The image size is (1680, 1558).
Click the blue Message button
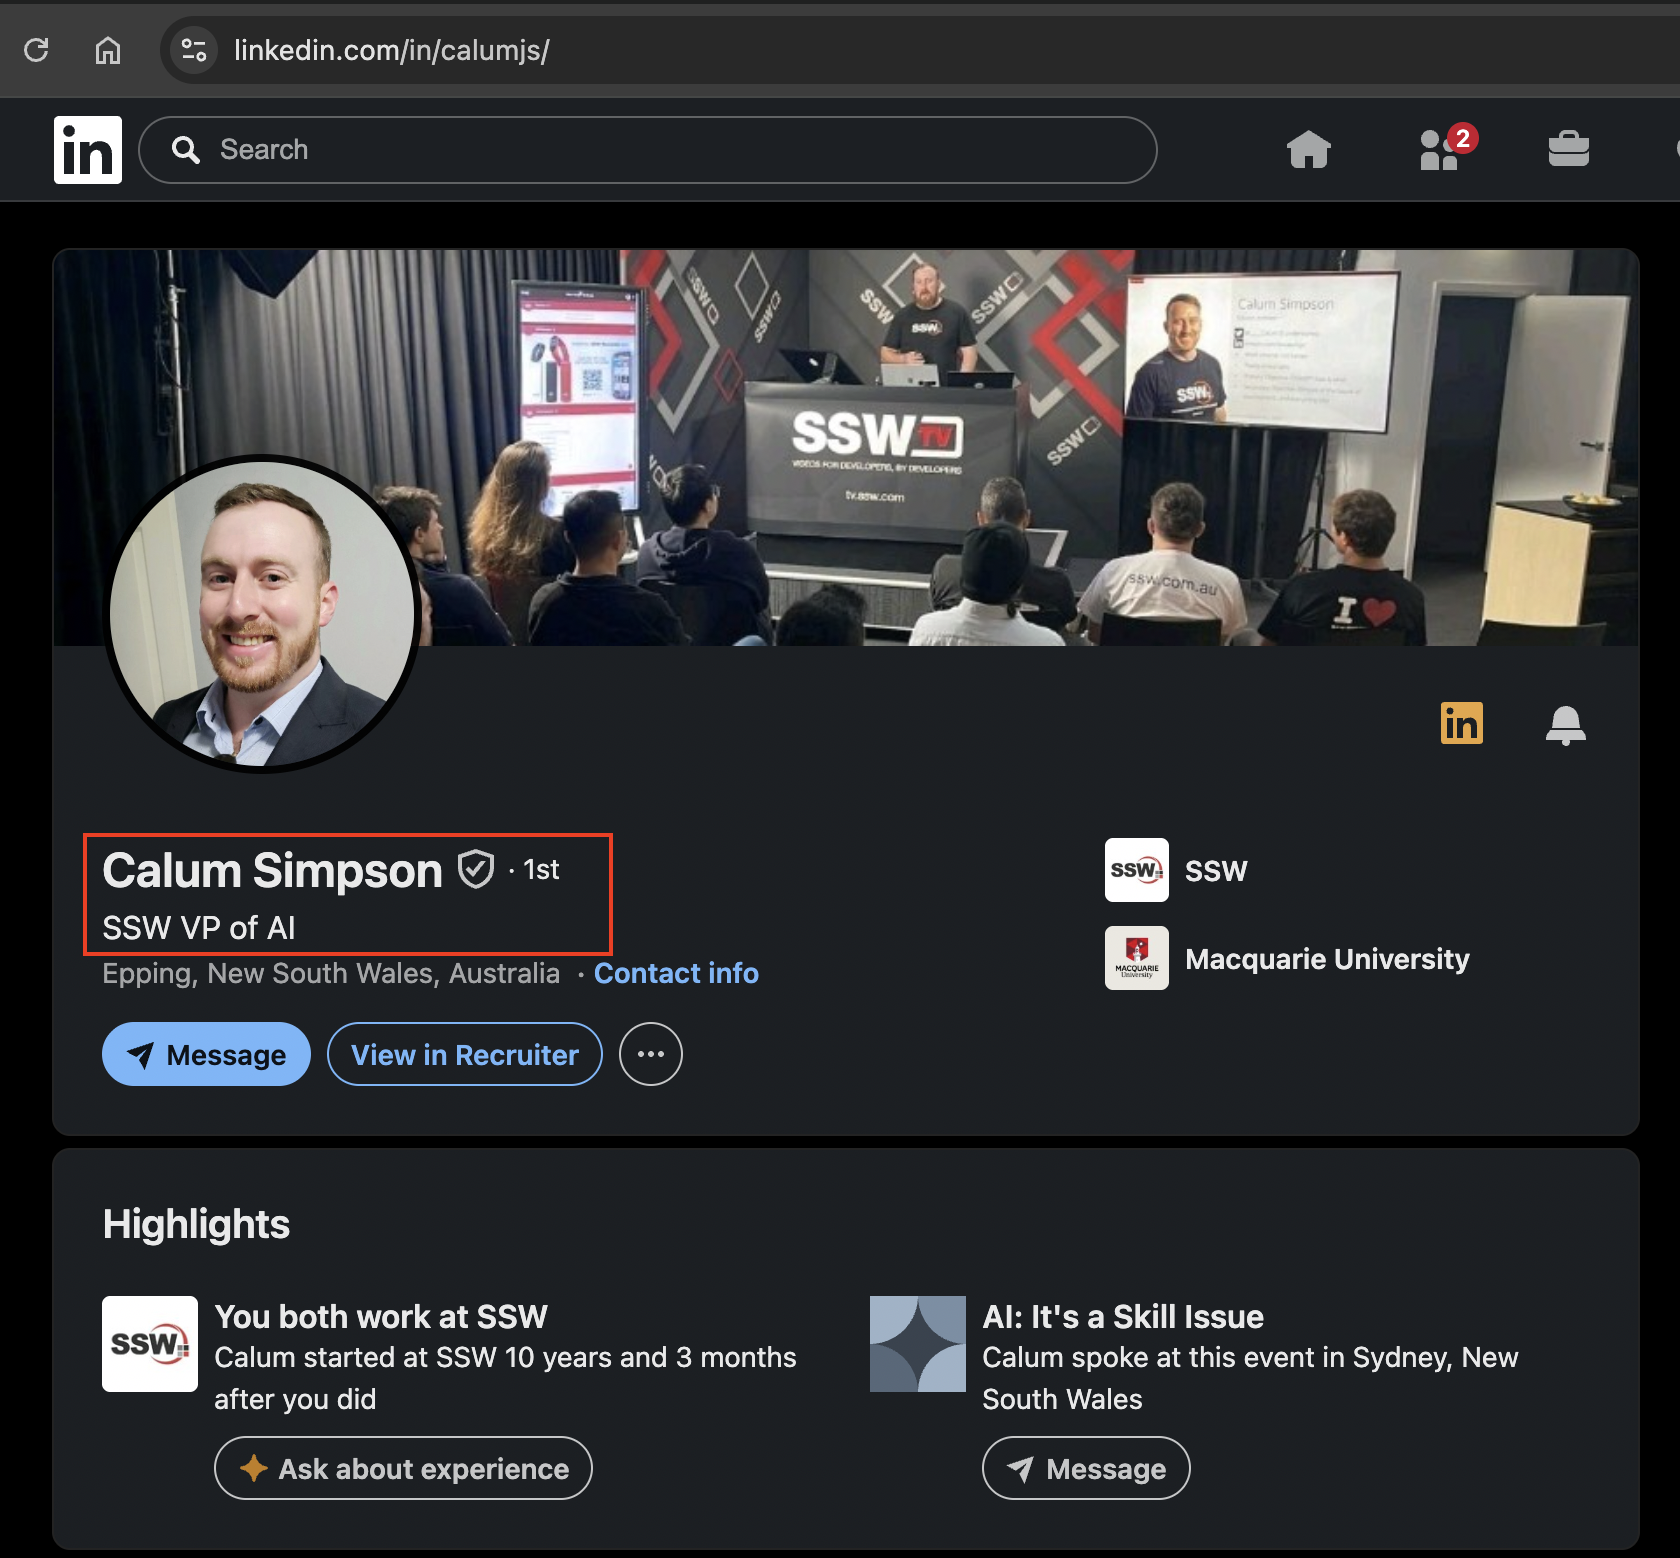point(206,1054)
